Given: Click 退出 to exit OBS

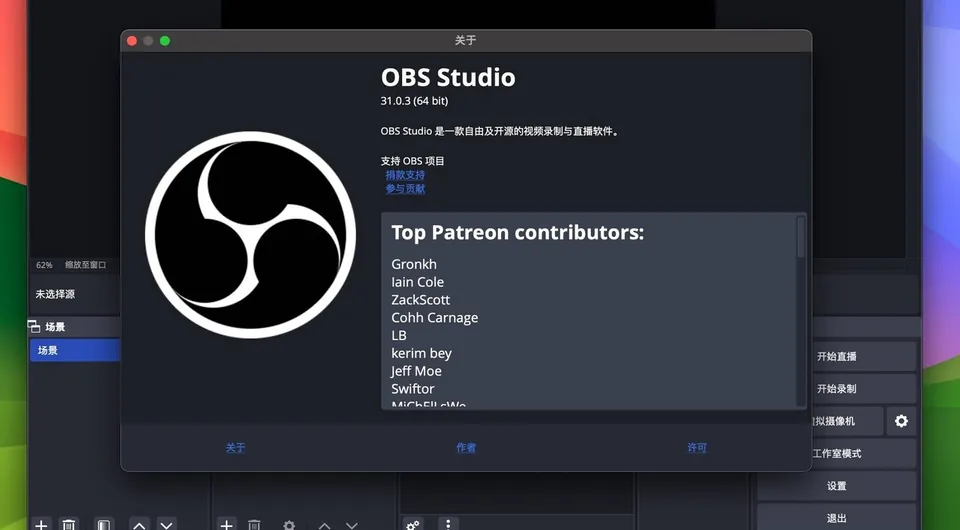Looking at the screenshot, I should [x=836, y=518].
